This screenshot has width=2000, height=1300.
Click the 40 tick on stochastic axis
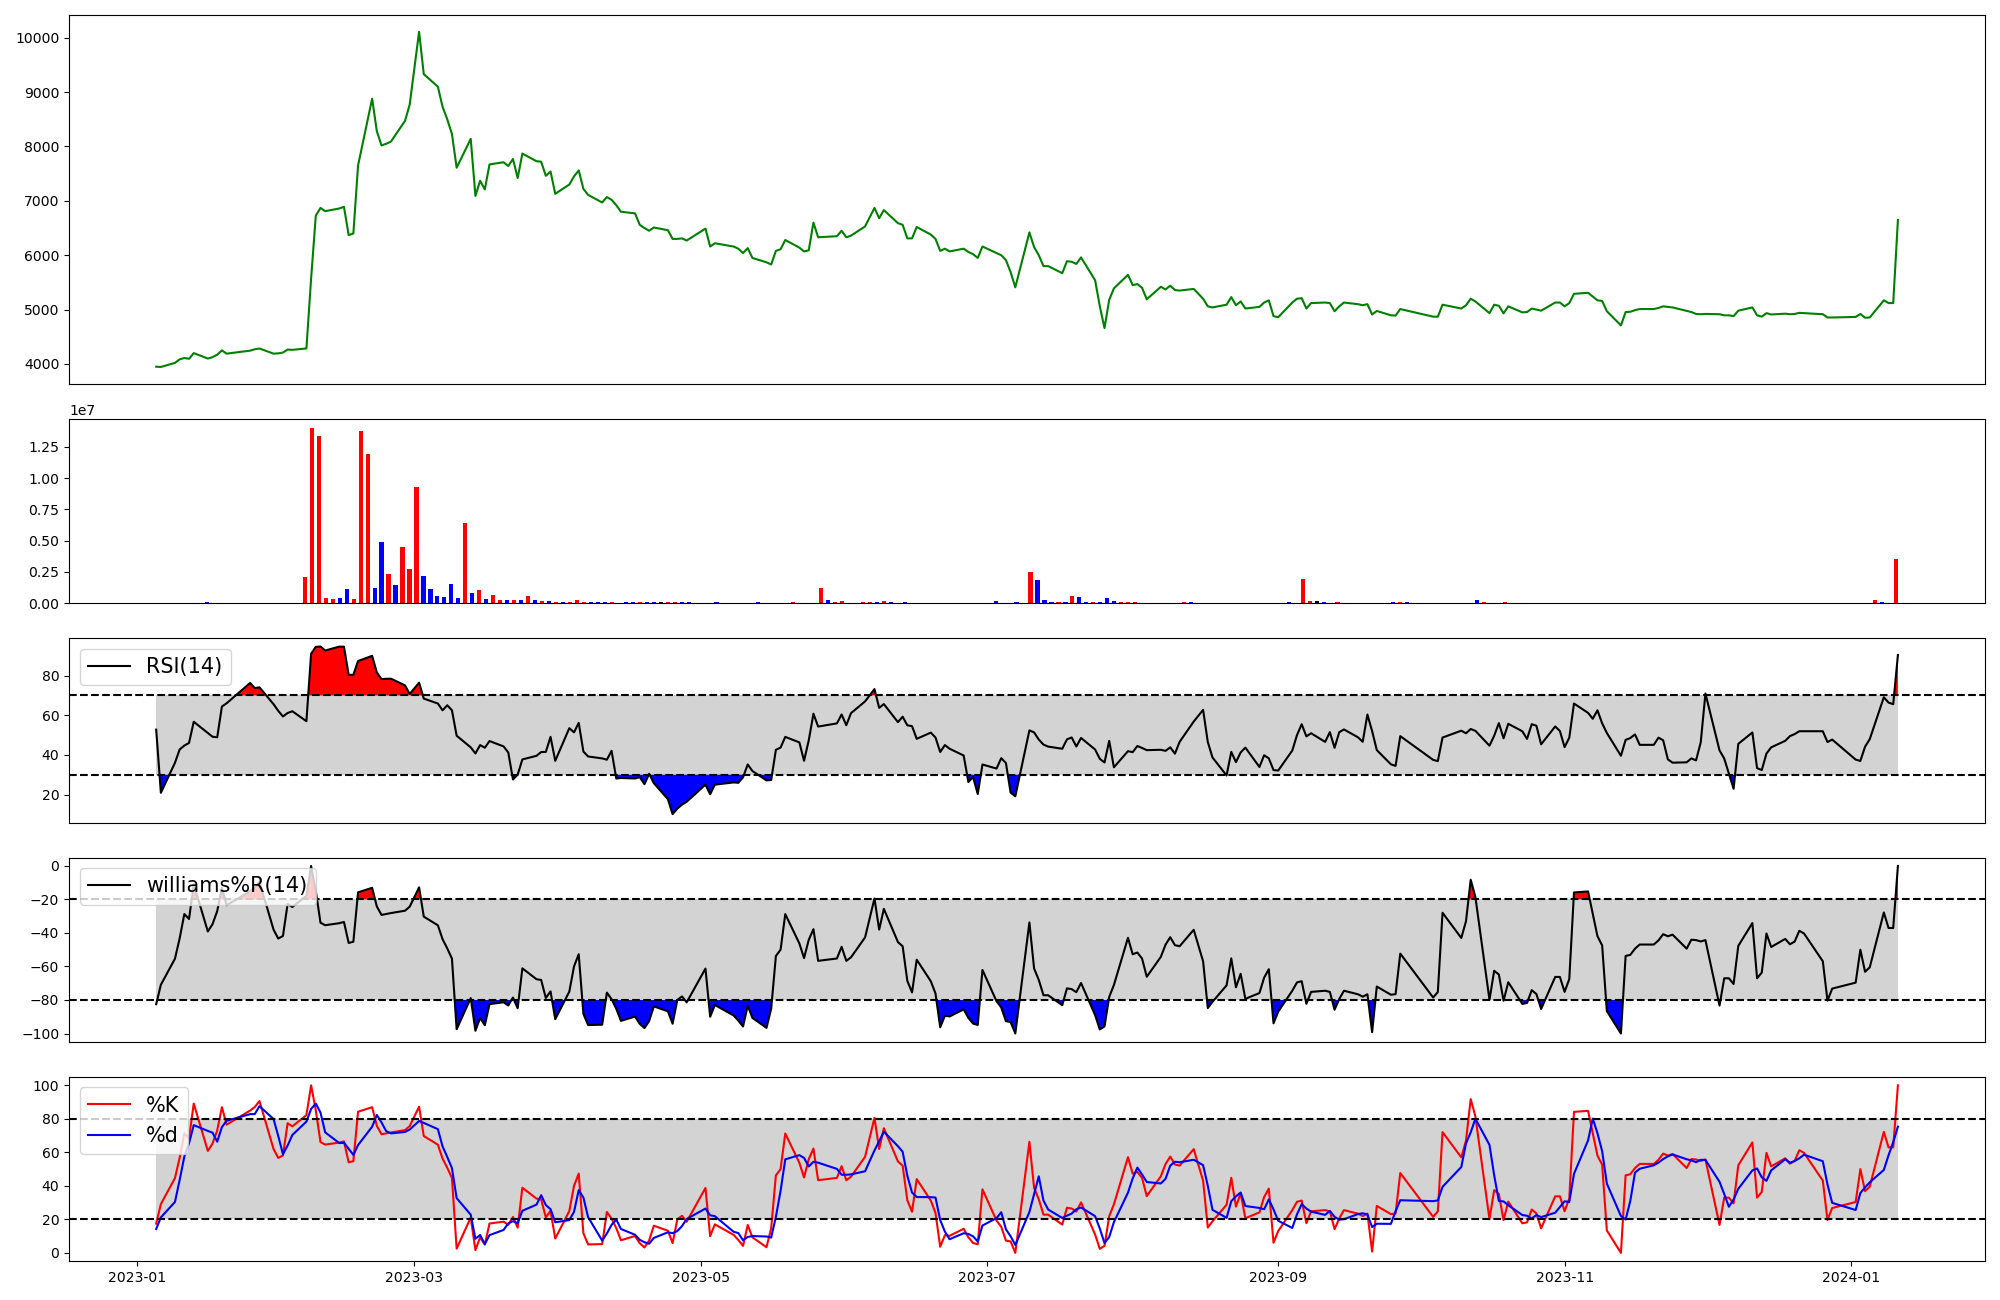[50, 1186]
